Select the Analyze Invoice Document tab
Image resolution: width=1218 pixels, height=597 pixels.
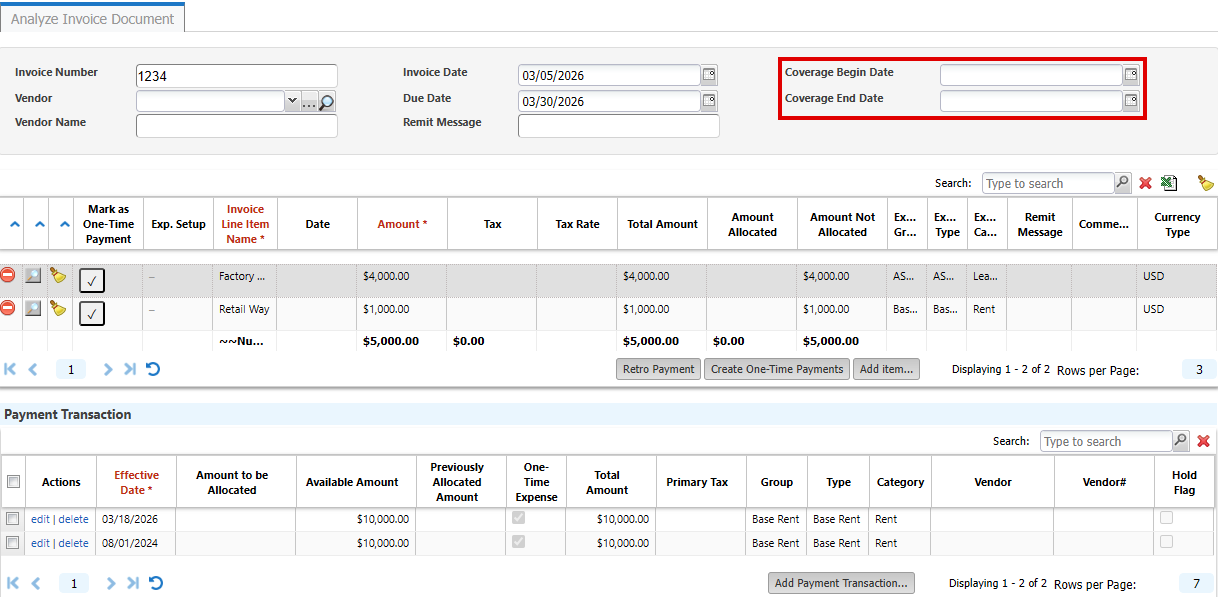coord(92,18)
